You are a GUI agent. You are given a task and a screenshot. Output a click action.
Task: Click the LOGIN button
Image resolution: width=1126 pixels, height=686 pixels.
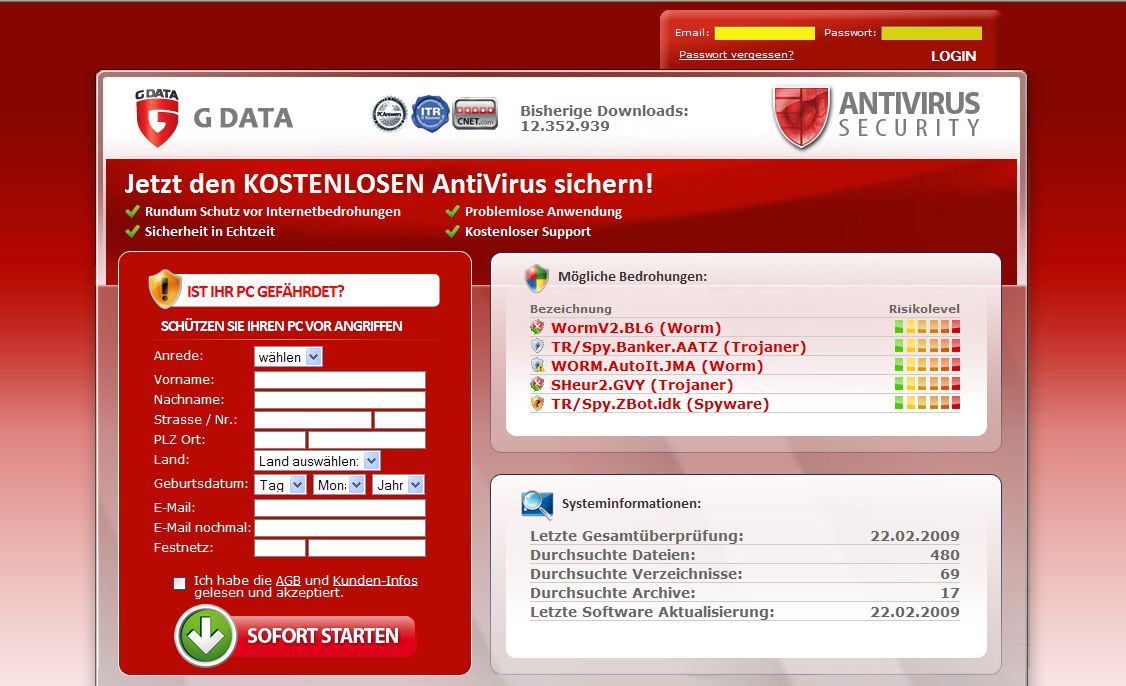[x=953, y=56]
